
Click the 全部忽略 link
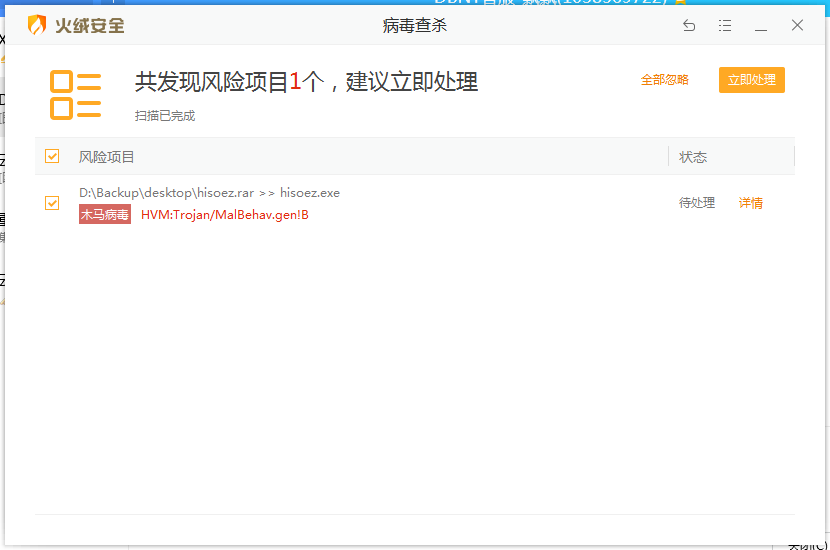pyautogui.click(x=665, y=80)
